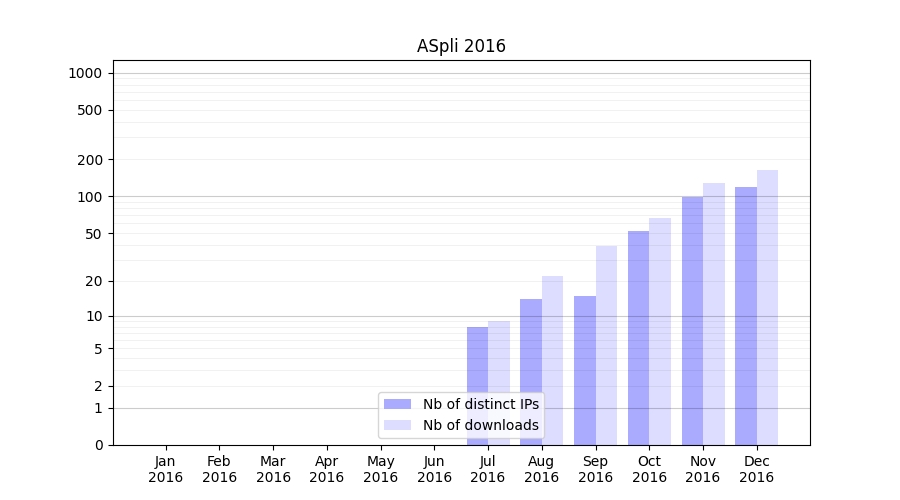Screen dimensions: 900x500
Task: Click the 'Nb of distinct IPs' legend color swatch
Action: pos(397,404)
